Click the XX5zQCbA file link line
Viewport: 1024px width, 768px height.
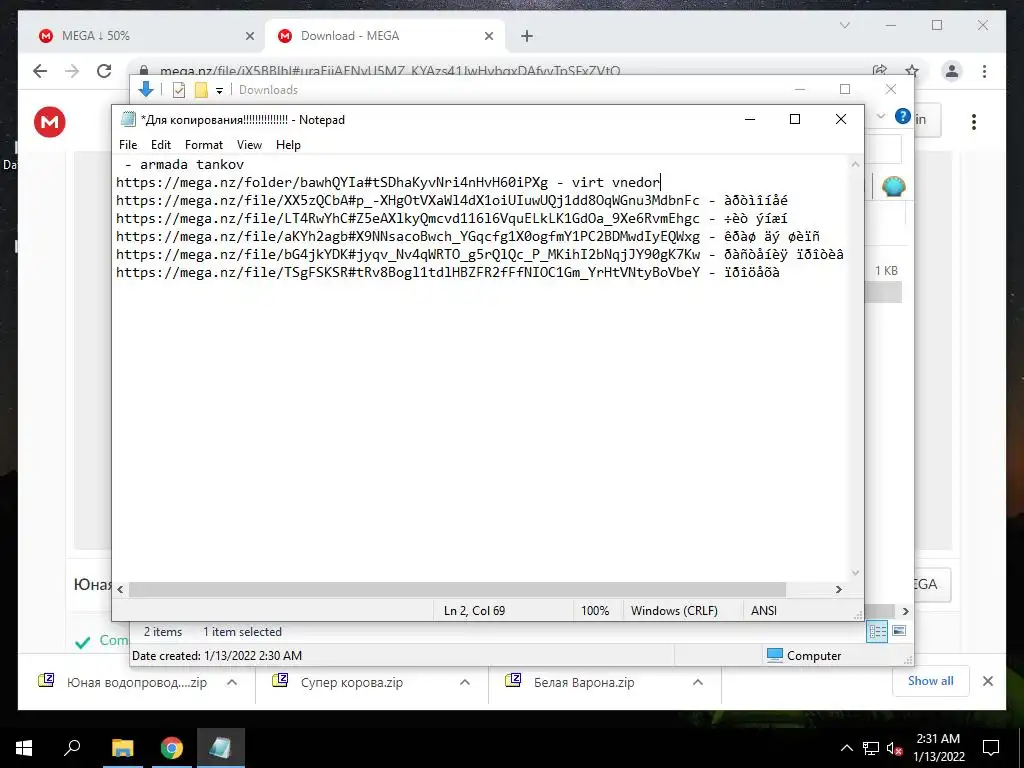coord(452,200)
